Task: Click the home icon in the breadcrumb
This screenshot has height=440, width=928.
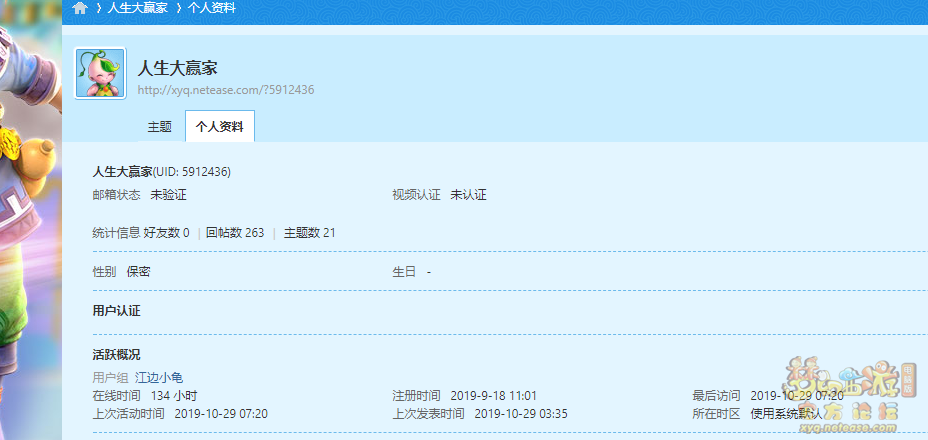Action: 80,8
